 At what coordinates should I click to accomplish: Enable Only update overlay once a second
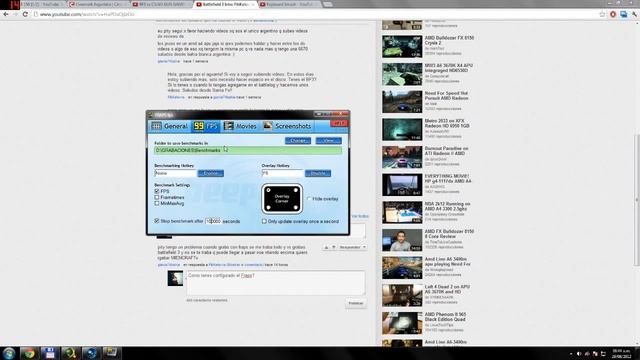click(264, 221)
